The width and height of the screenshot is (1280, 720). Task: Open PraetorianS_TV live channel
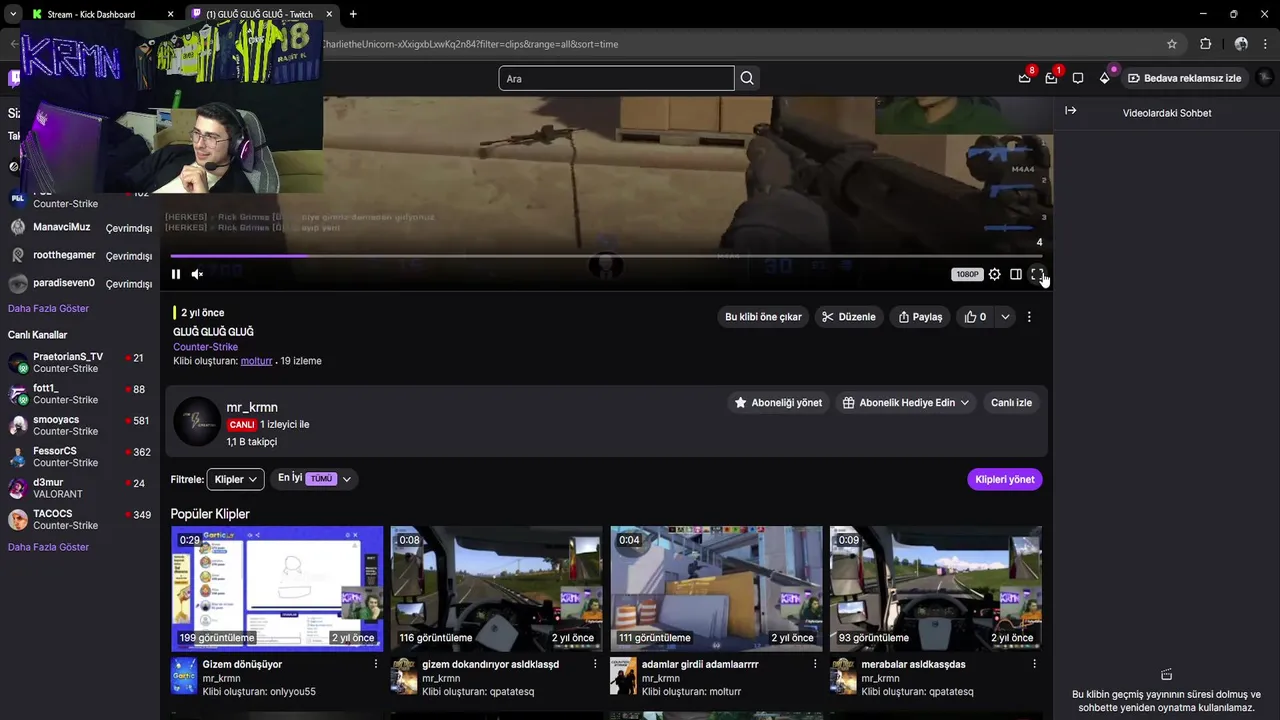pyautogui.click(x=80, y=362)
